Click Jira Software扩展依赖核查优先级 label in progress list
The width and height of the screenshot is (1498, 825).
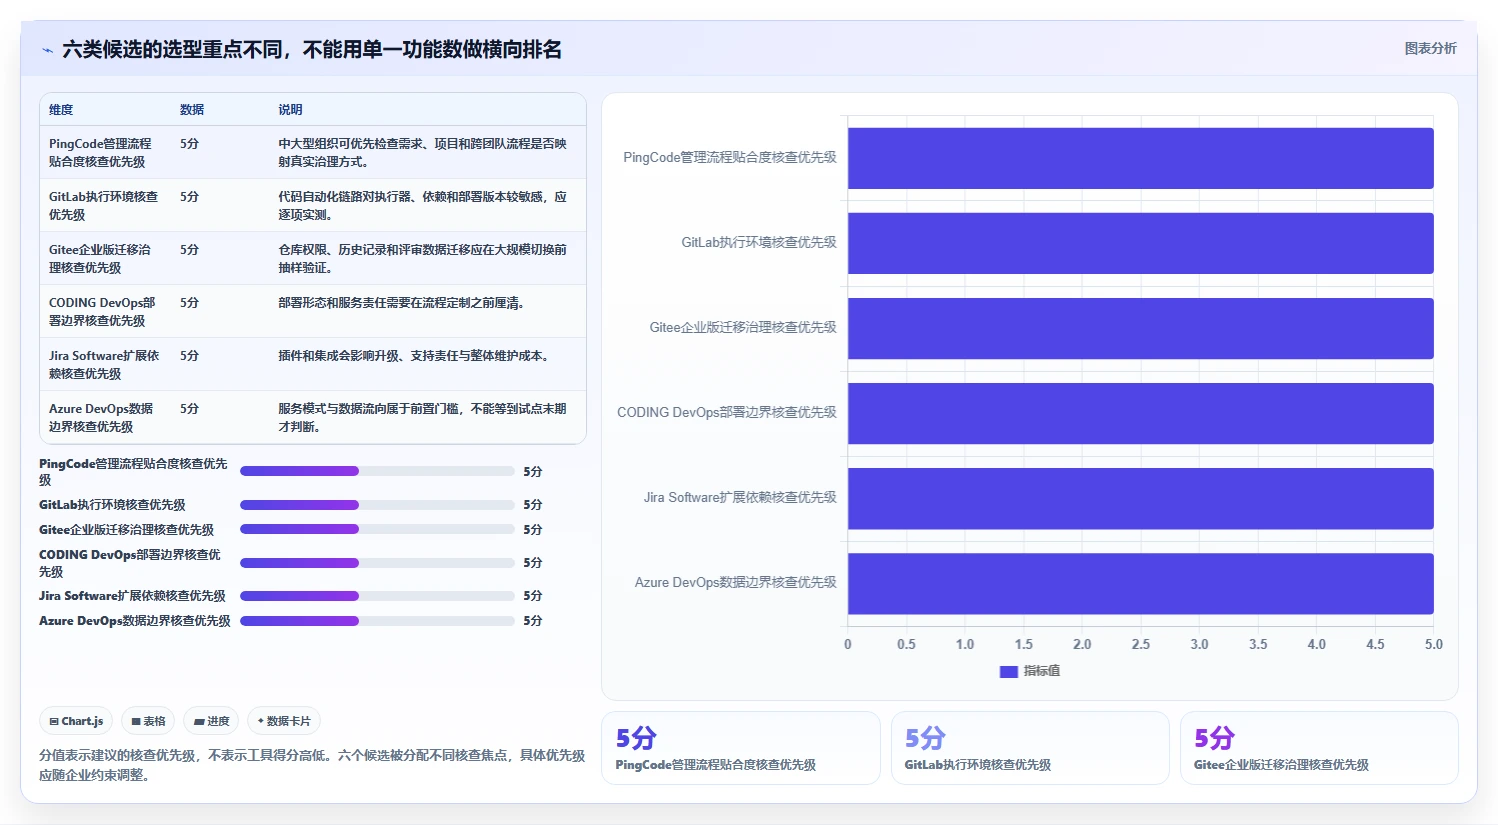pyautogui.click(x=132, y=596)
